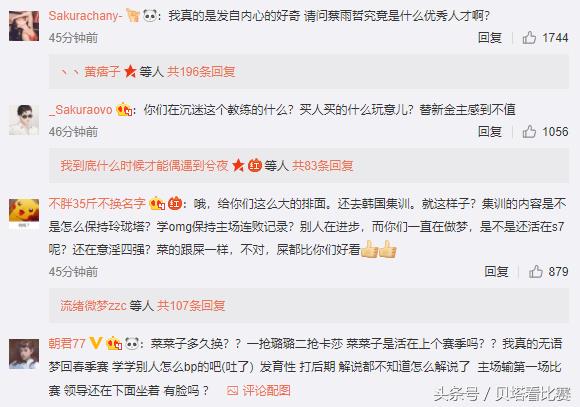The height and width of the screenshot is (407, 580).
Task: Expand 共83条回复 replies thread
Action: (x=323, y=165)
